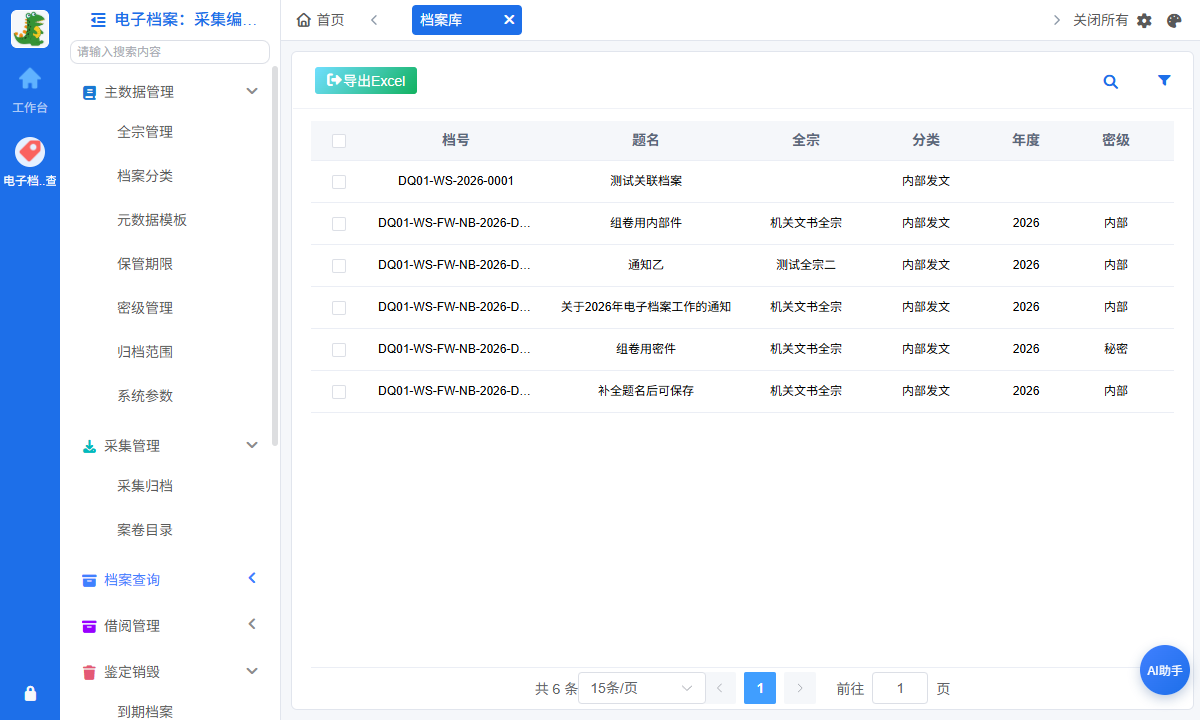The width and height of the screenshot is (1200, 720).
Task: Expand the 借阅管理 section chevron
Action: coord(252,624)
